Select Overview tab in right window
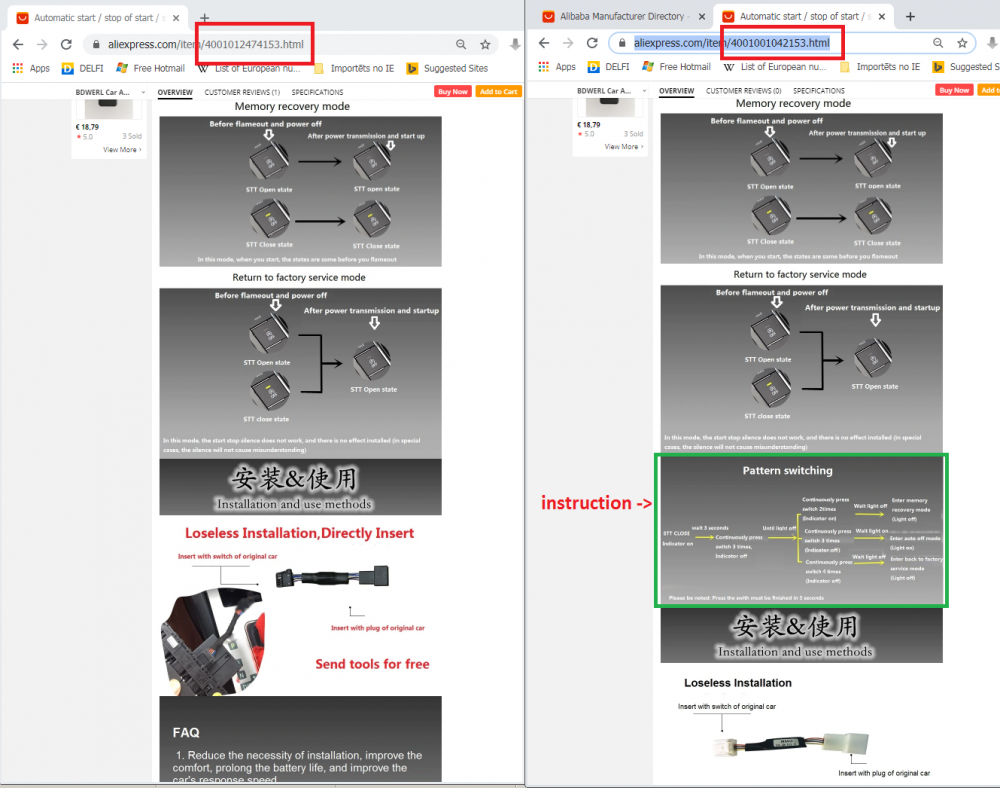The height and width of the screenshot is (788, 1000). click(x=677, y=91)
